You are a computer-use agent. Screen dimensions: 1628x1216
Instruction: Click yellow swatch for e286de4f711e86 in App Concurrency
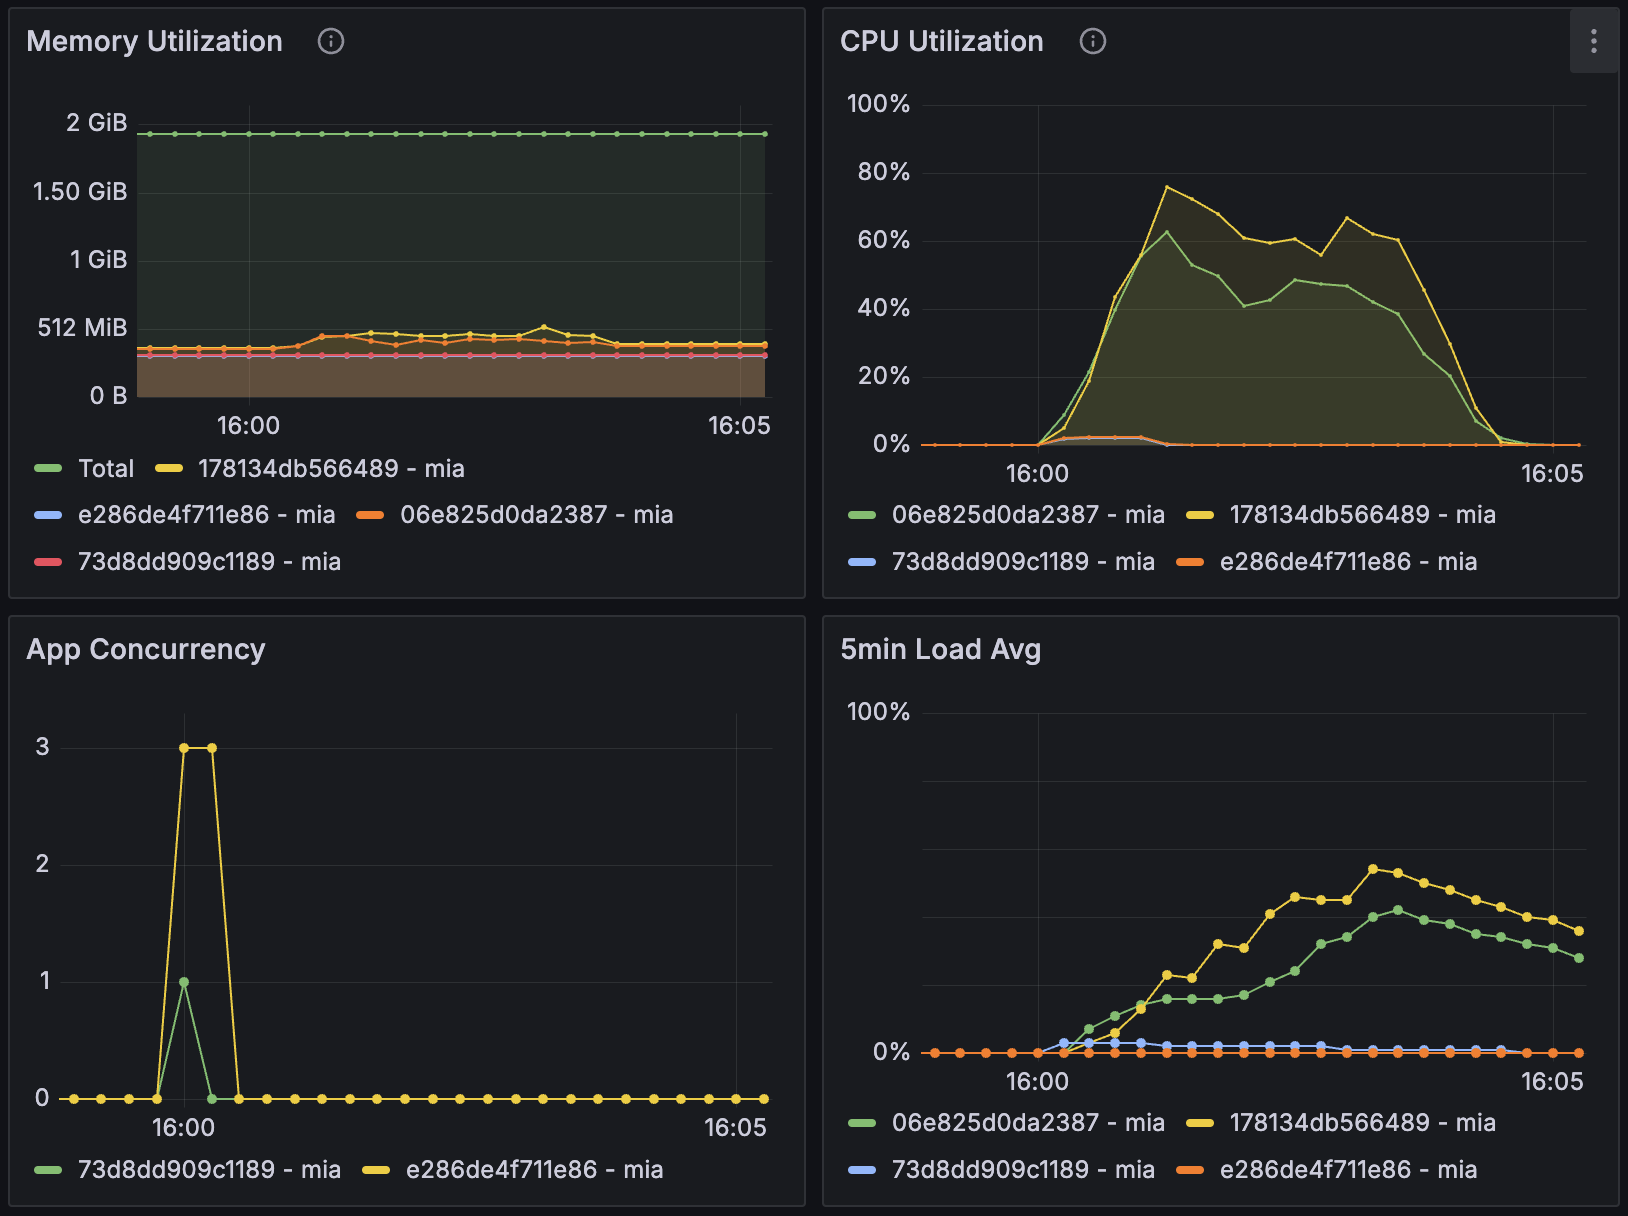pos(376,1170)
